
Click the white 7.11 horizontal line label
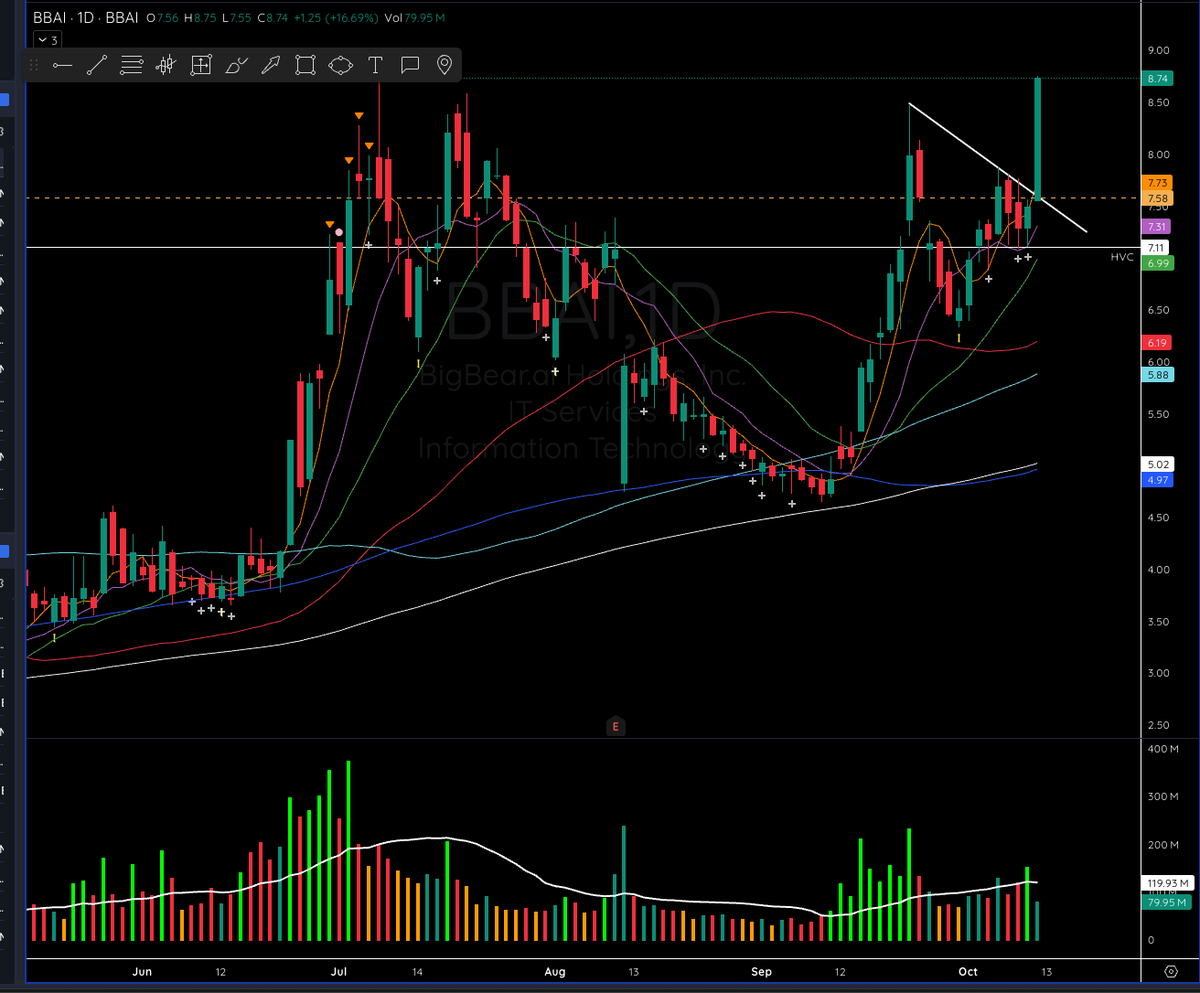point(1157,247)
